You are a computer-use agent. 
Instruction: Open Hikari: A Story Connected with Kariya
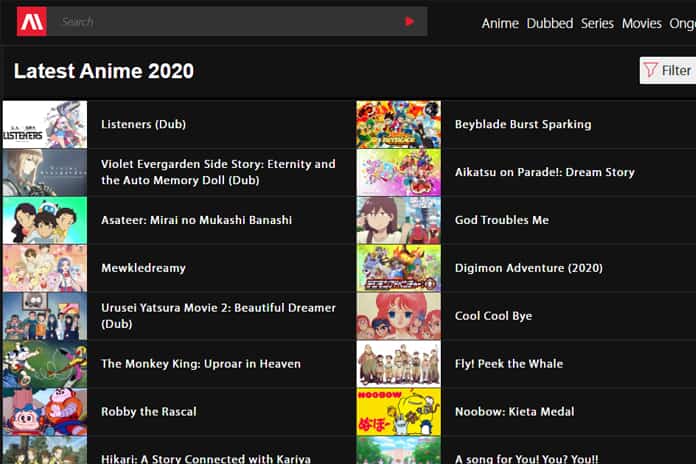(206, 459)
